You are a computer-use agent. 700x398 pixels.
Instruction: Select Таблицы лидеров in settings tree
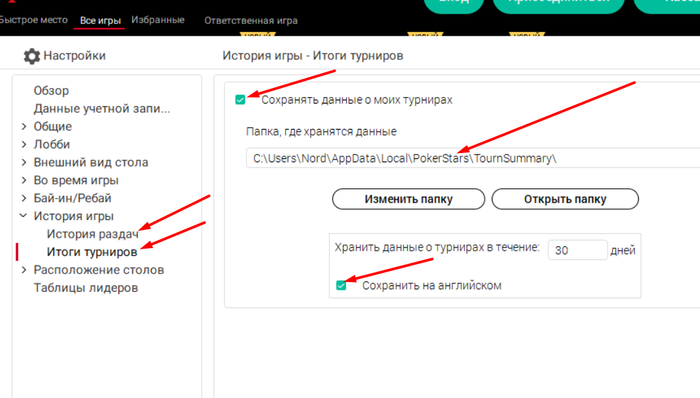coord(86,288)
